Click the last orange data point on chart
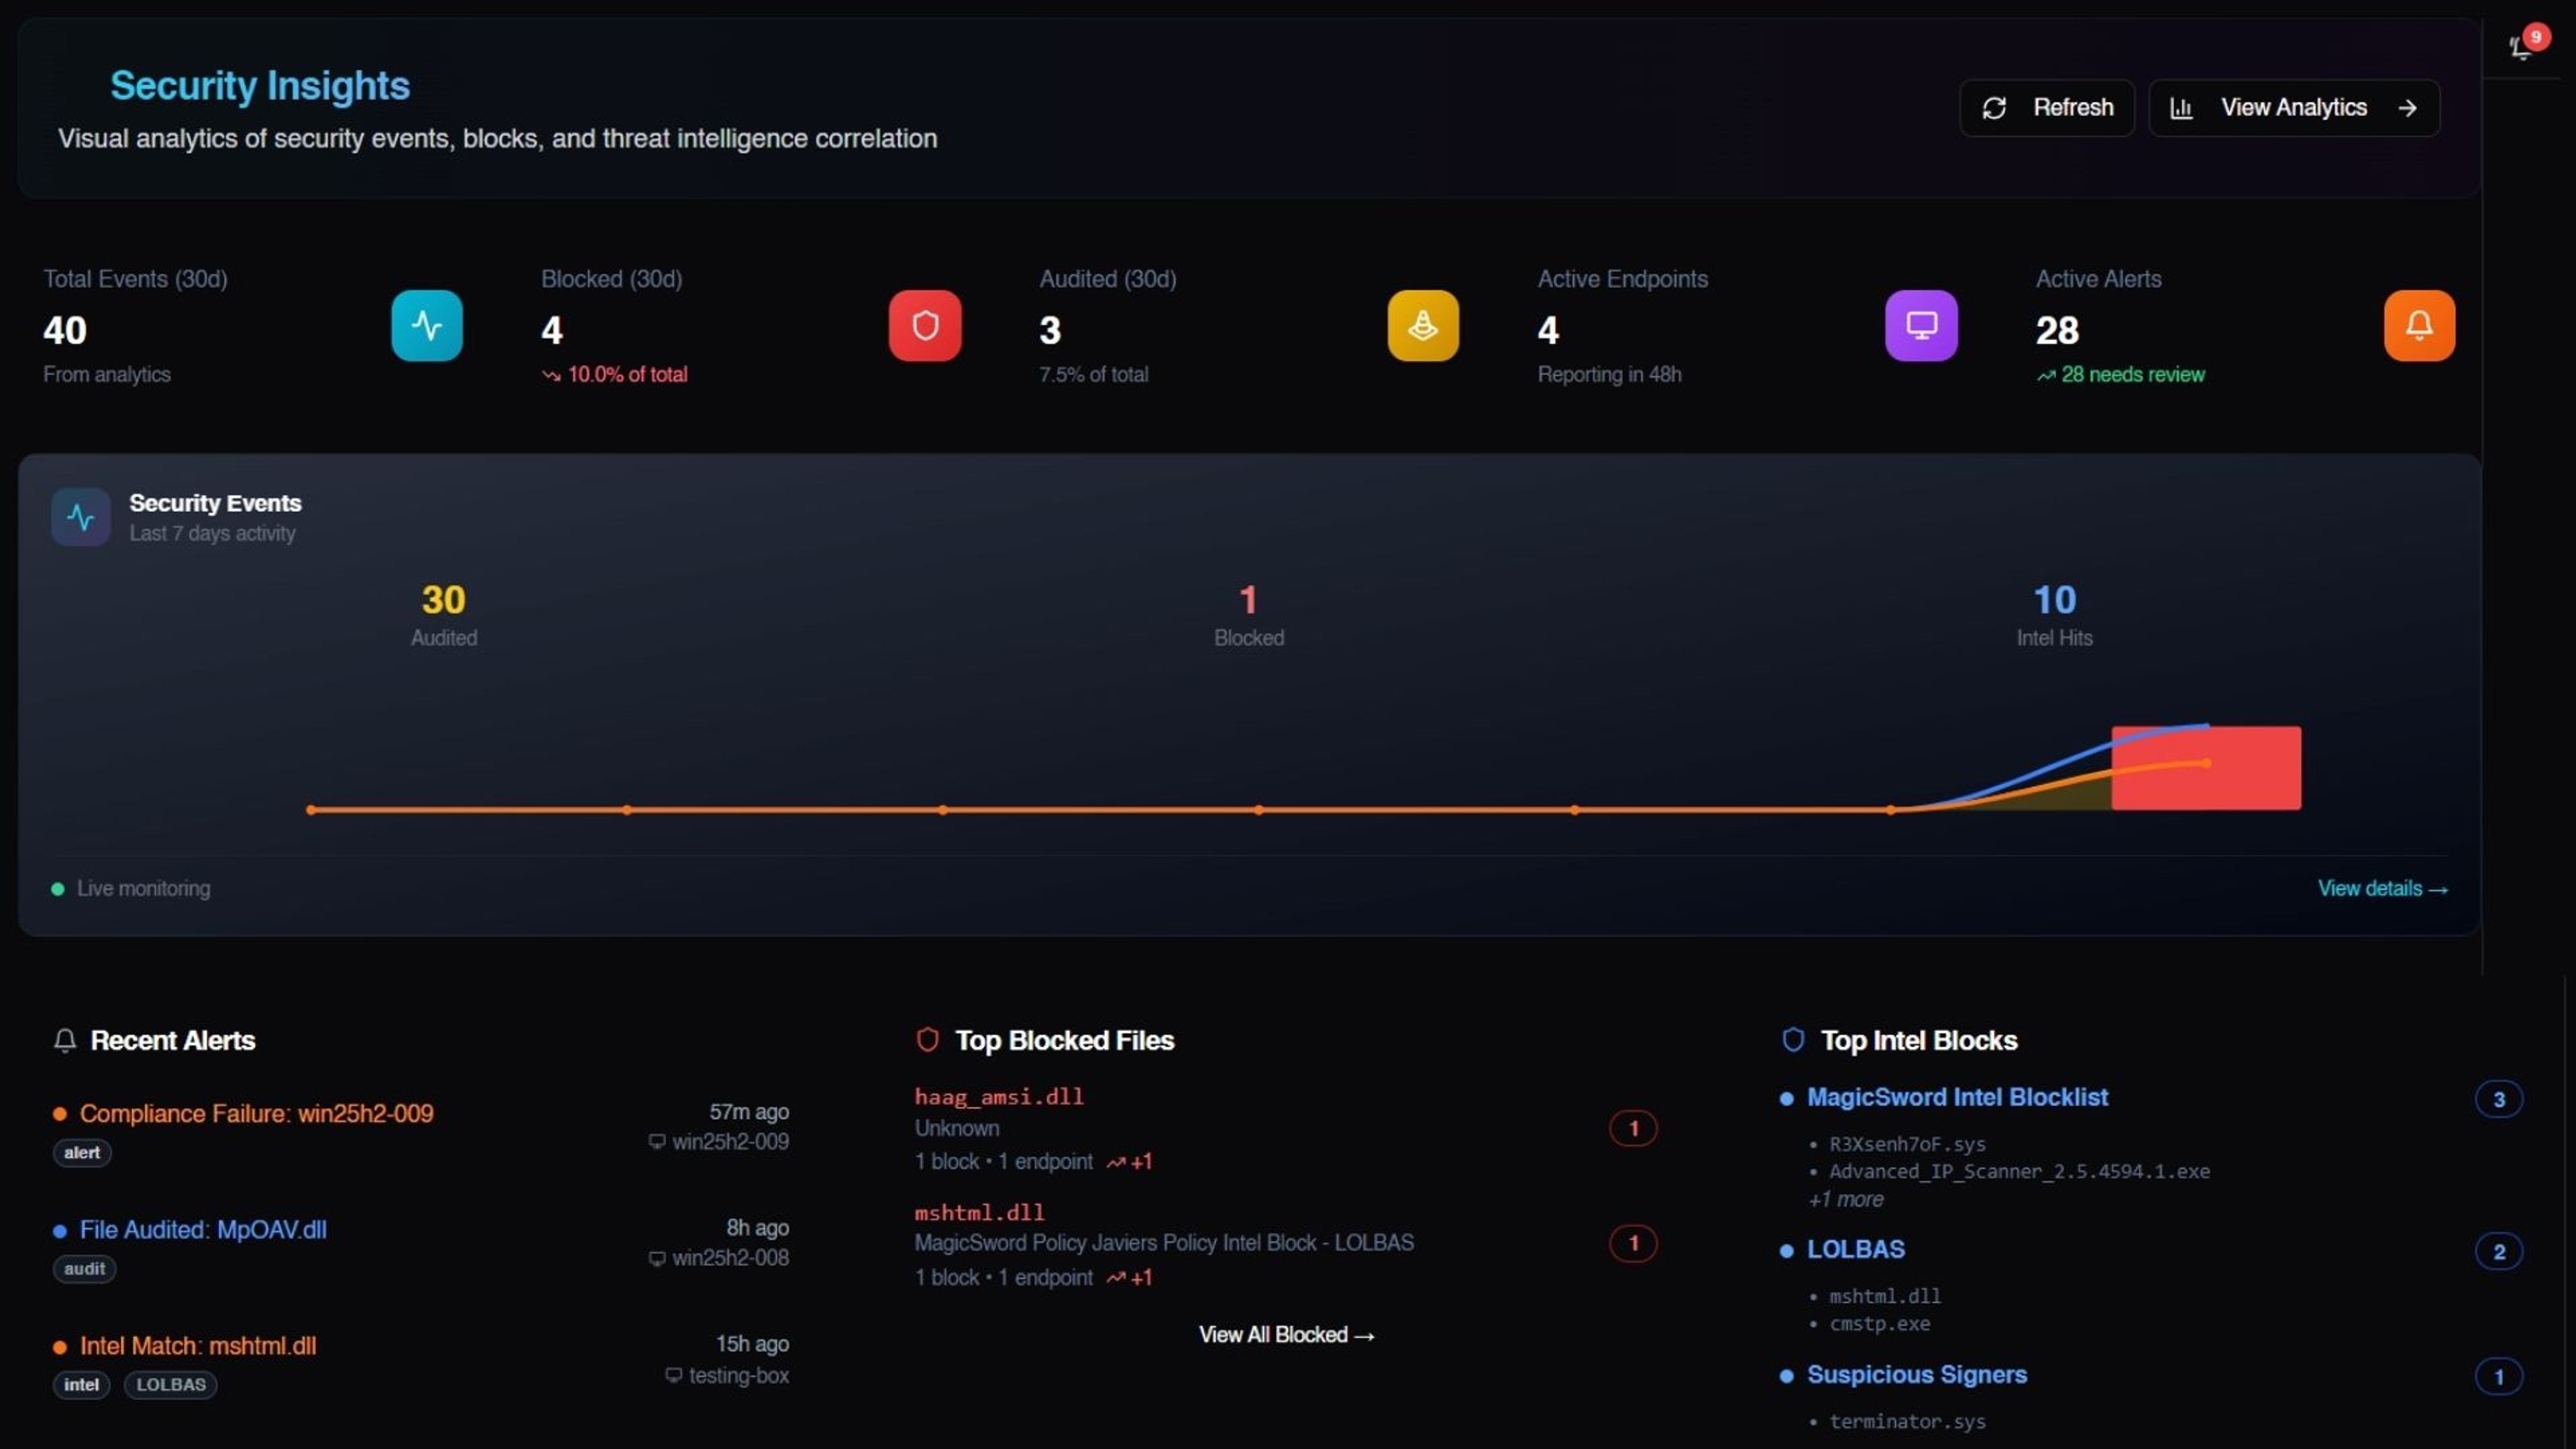Viewport: 2576px width, 1449px height. point(2206,763)
